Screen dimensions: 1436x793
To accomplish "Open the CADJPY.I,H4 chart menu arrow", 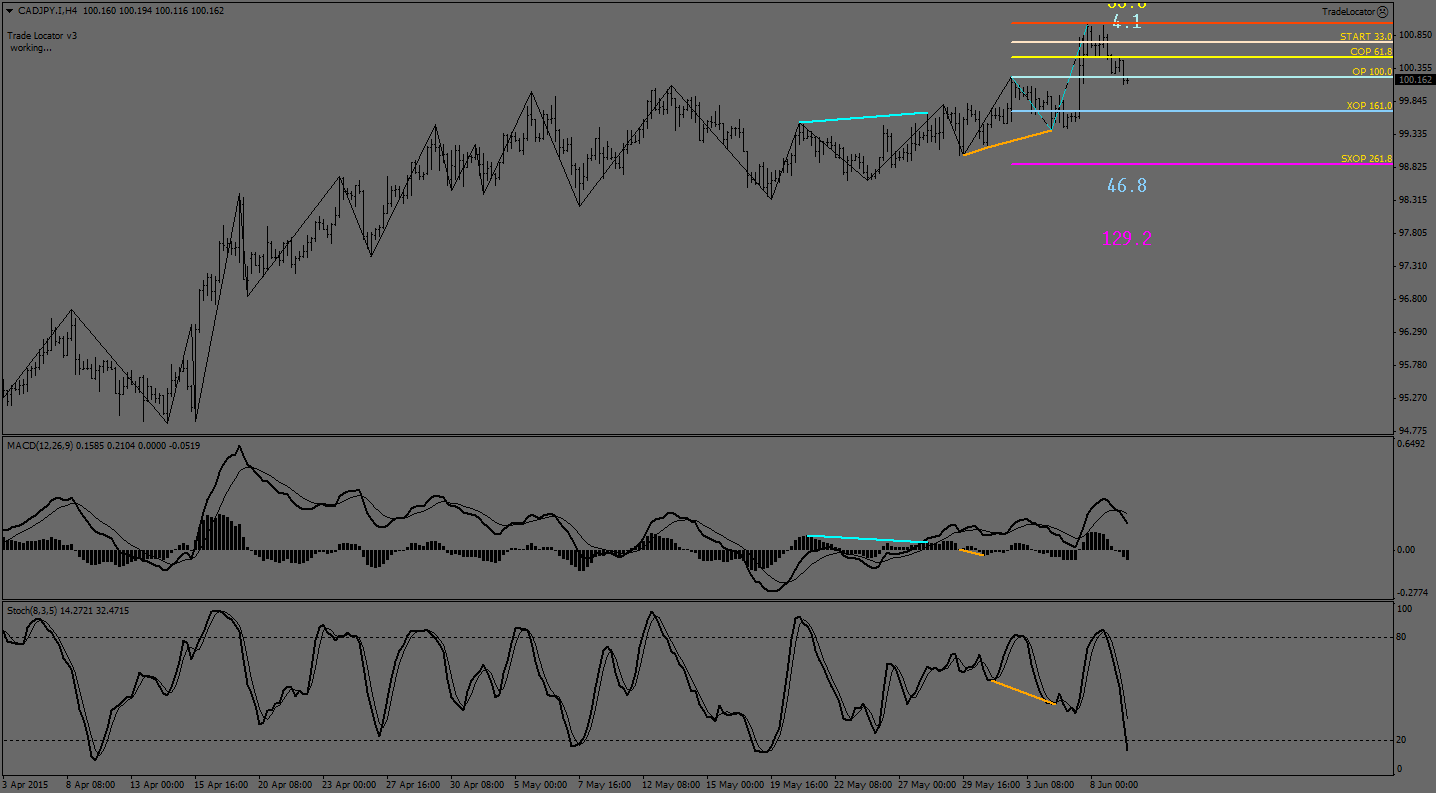I will [x=9, y=11].
